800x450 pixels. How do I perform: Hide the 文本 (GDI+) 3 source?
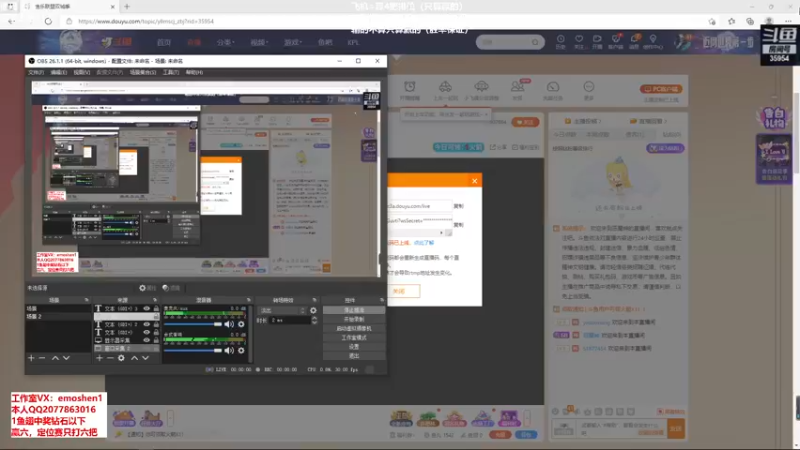[146, 309]
